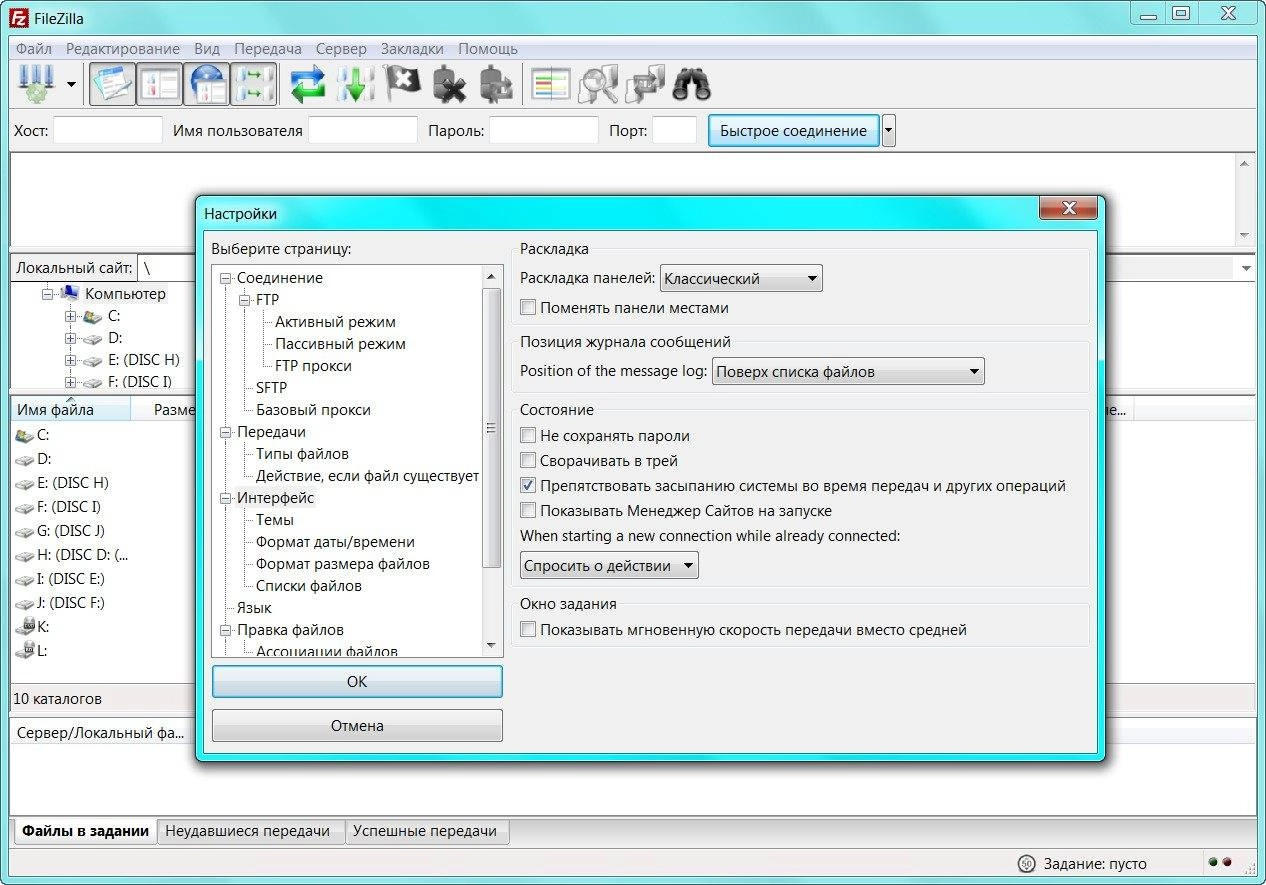Click the OK button in settings
The height and width of the screenshot is (885, 1266).
tap(357, 681)
